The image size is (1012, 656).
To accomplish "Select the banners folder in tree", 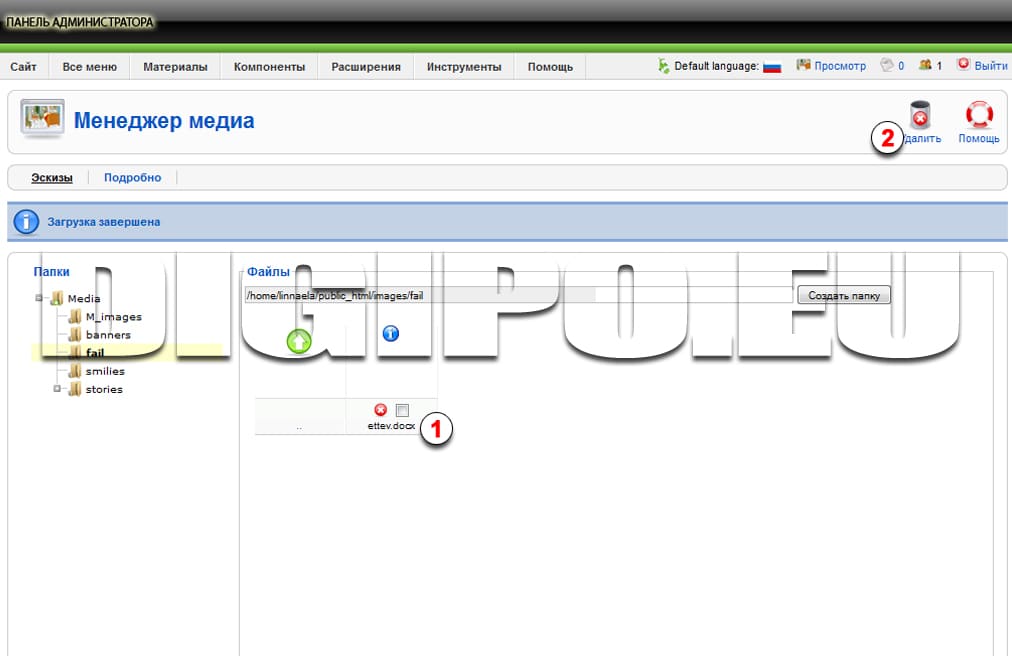I will [108, 335].
